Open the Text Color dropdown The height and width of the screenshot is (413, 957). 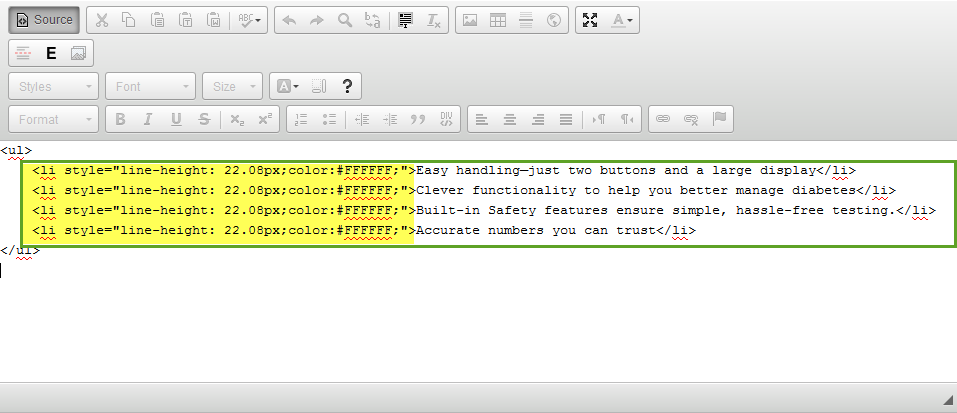(x=622, y=20)
